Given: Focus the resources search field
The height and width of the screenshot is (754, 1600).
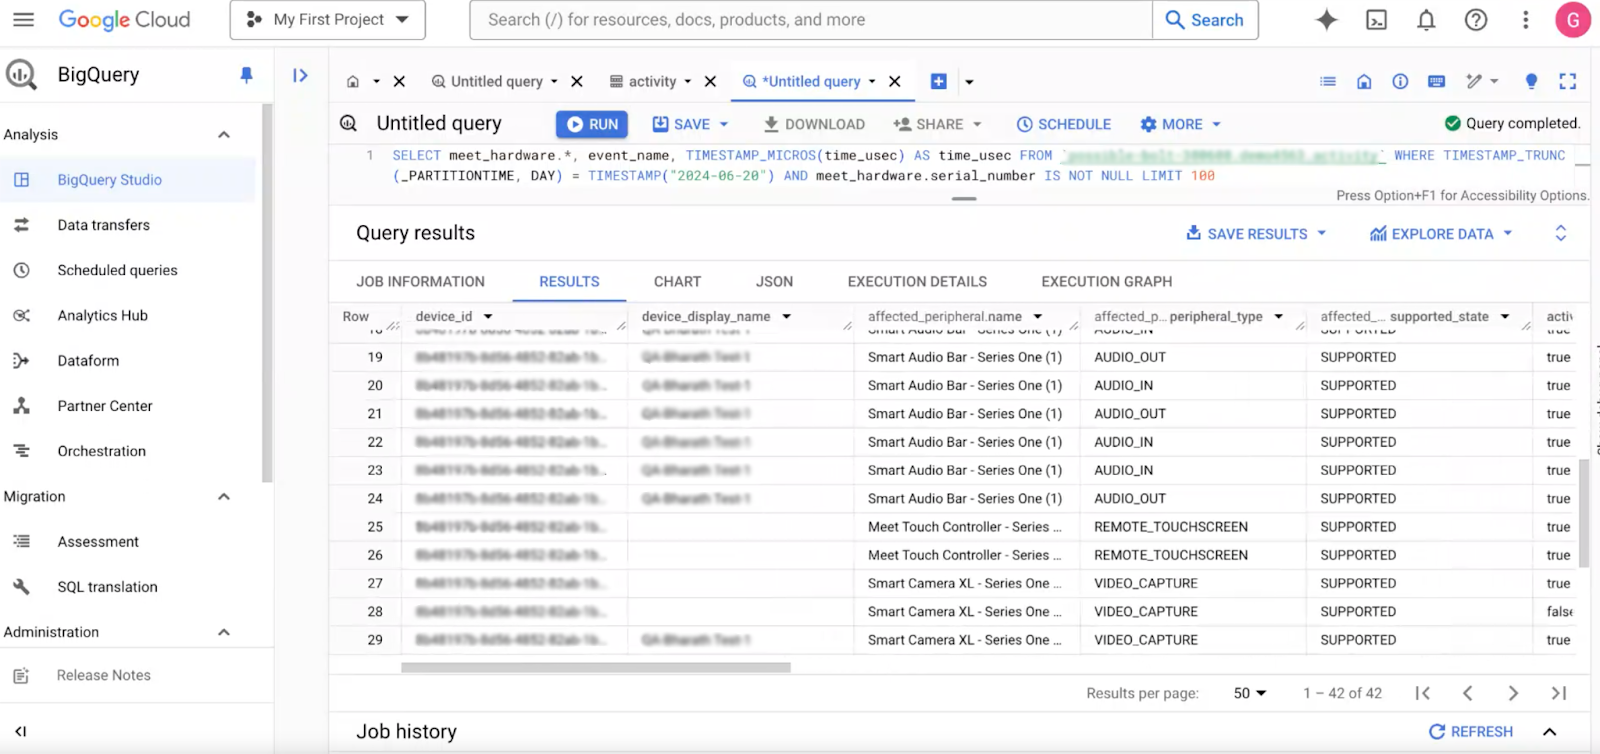Looking at the screenshot, I should [x=811, y=20].
